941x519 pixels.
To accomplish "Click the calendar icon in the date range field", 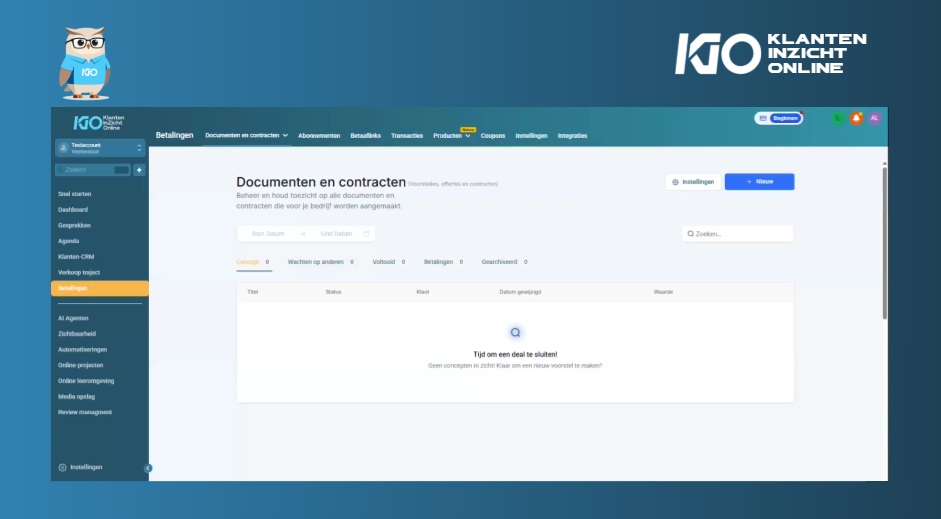I will [367, 233].
